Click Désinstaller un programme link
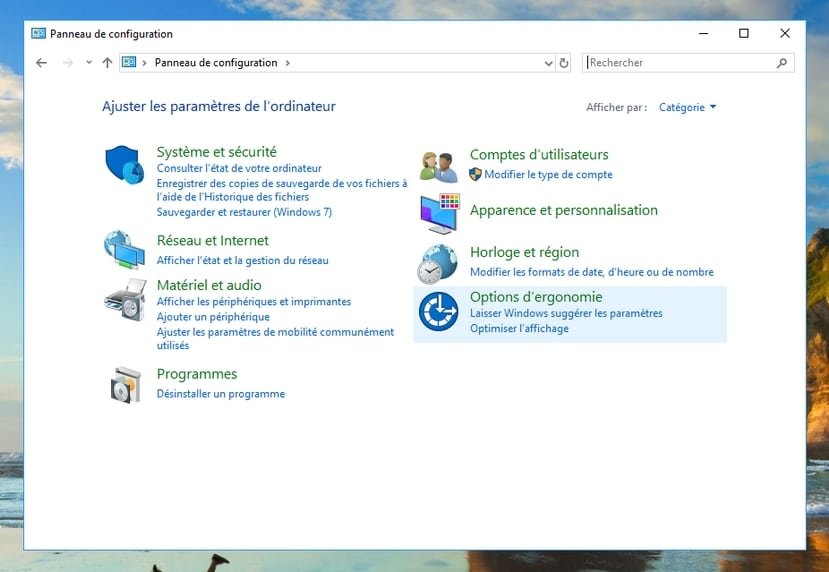Image resolution: width=829 pixels, height=572 pixels. [220, 394]
